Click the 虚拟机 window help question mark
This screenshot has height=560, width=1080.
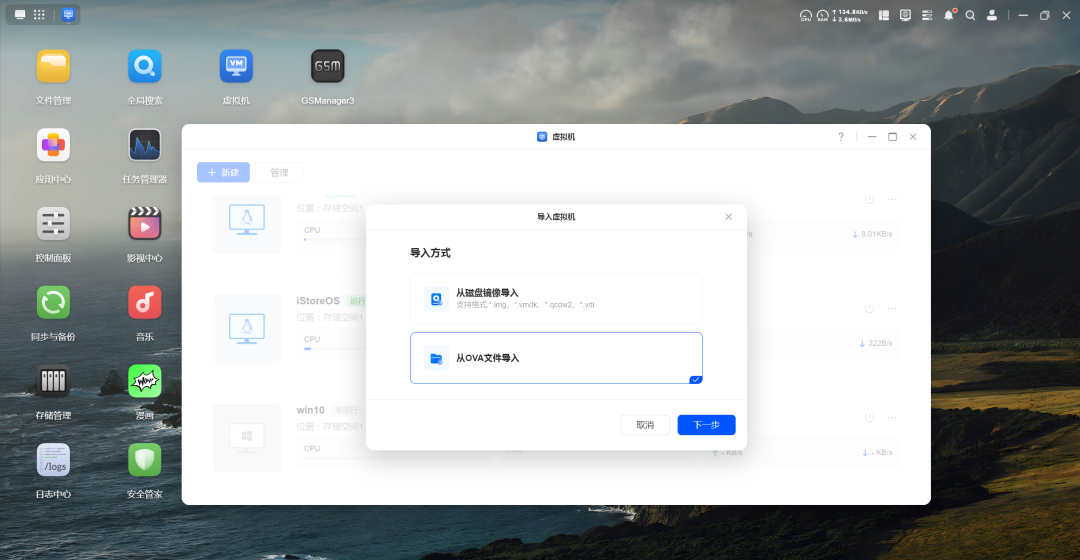[x=841, y=136]
